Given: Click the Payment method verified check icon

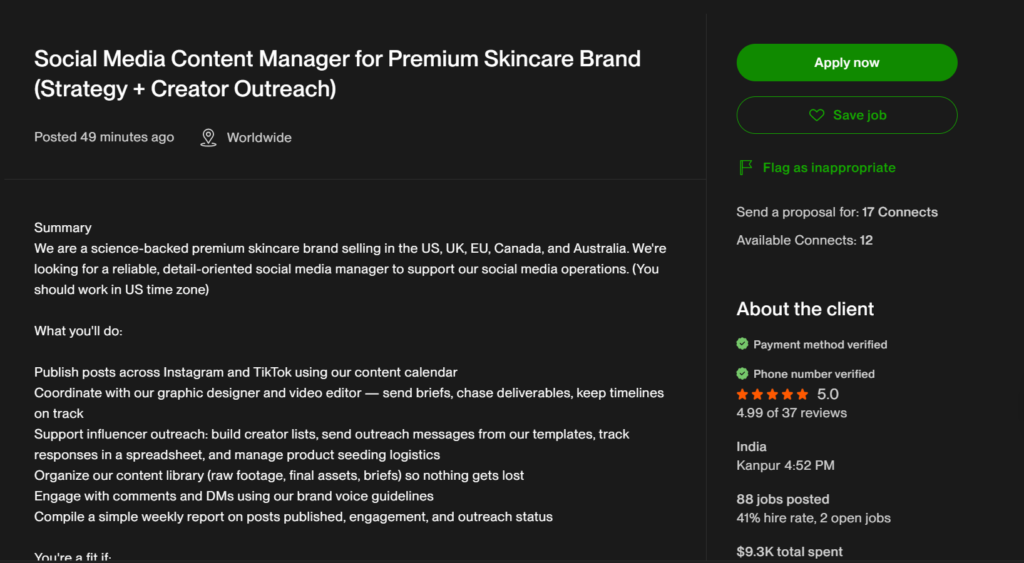Looking at the screenshot, I should click(743, 344).
